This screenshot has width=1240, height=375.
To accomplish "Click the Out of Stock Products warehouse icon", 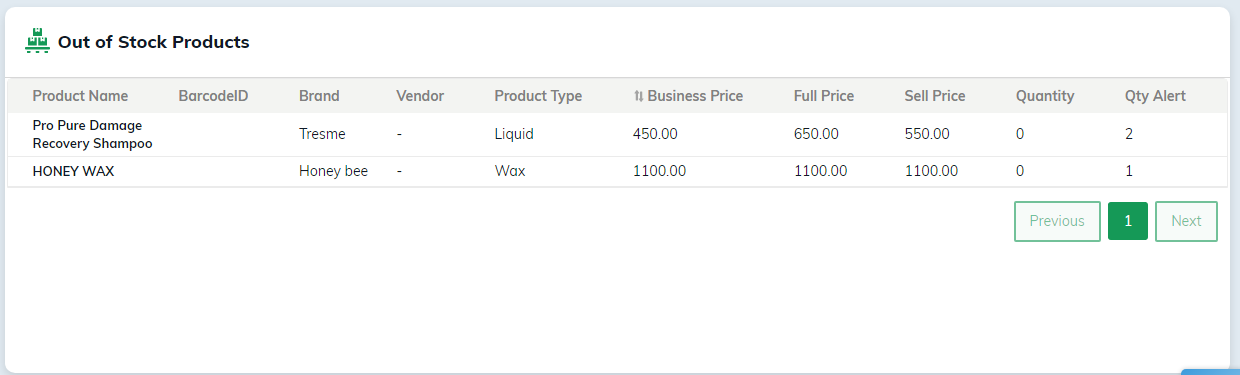I will click(x=37, y=42).
